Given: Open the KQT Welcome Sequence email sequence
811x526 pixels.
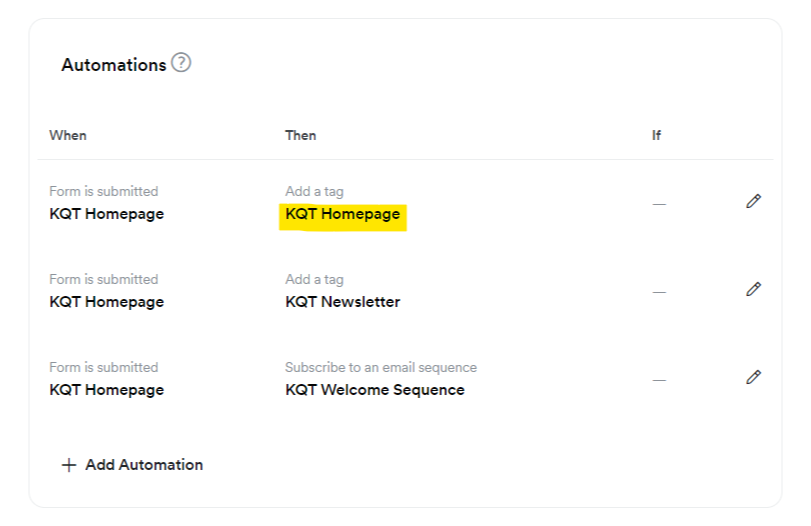Looking at the screenshot, I should pos(374,390).
